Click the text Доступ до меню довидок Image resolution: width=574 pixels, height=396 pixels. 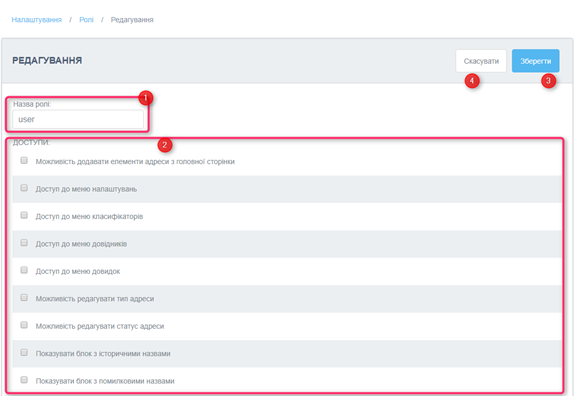78,272
